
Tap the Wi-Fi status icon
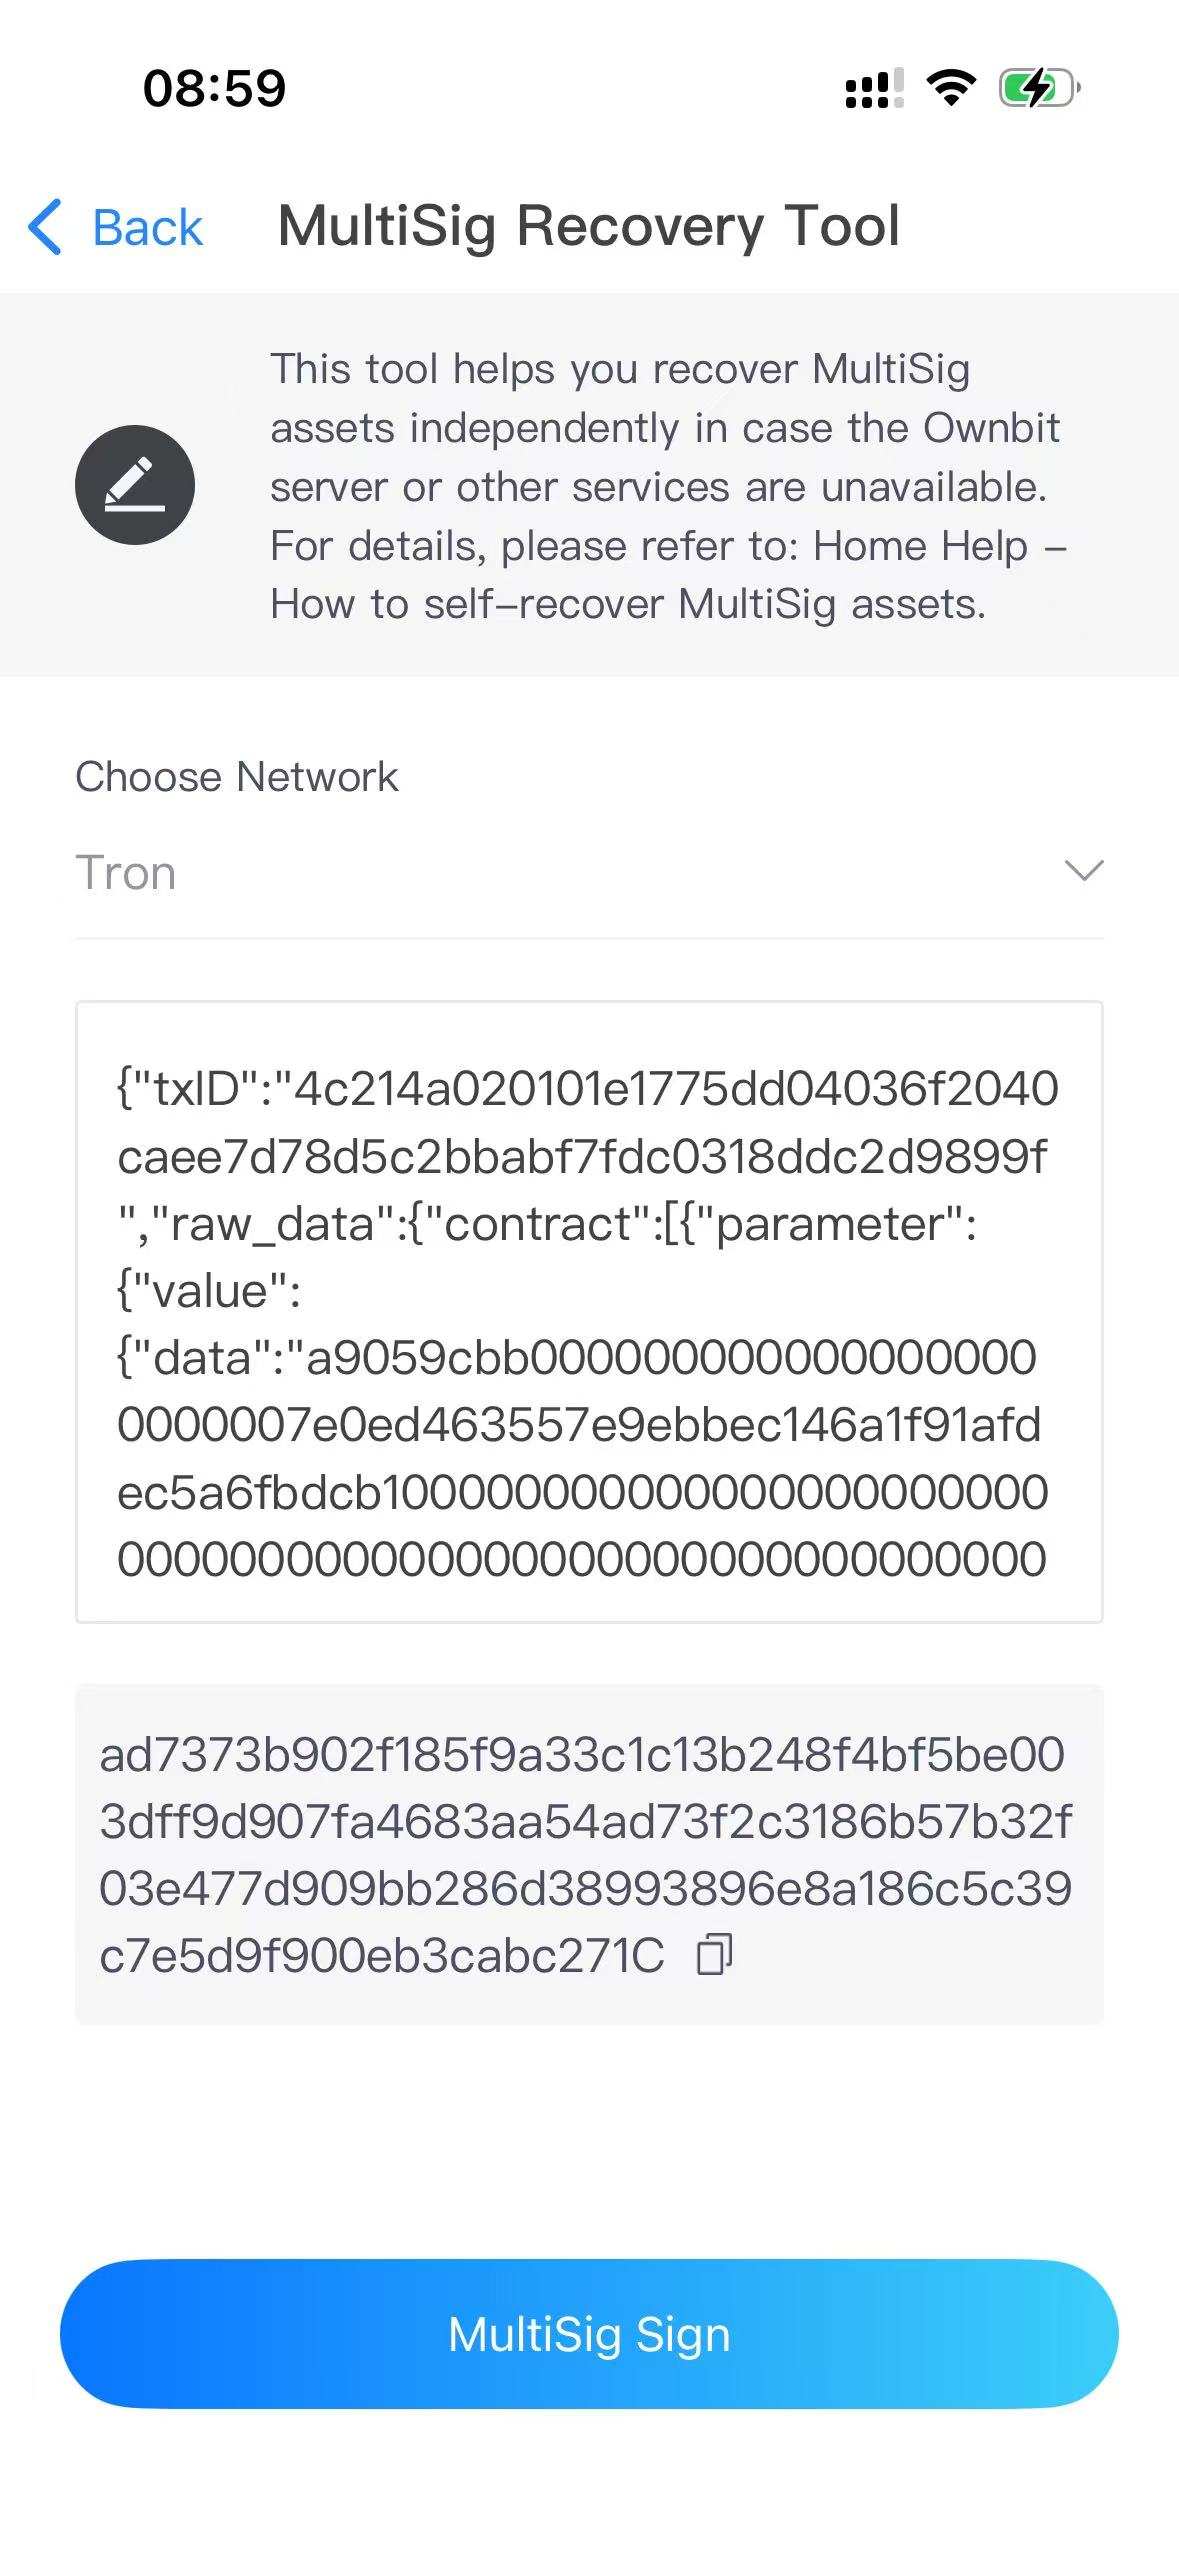tap(951, 88)
